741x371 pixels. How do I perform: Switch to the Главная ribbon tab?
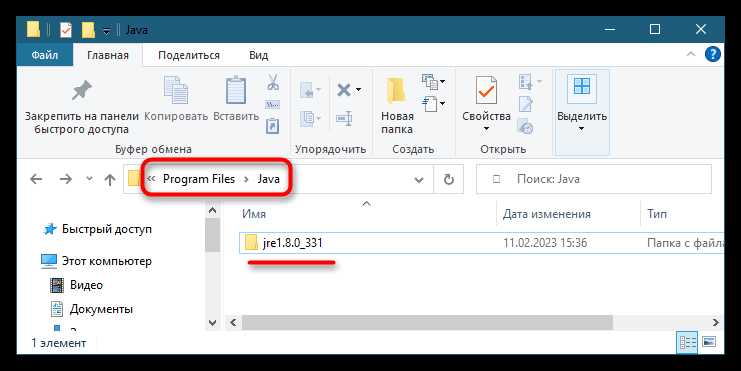(x=108, y=55)
